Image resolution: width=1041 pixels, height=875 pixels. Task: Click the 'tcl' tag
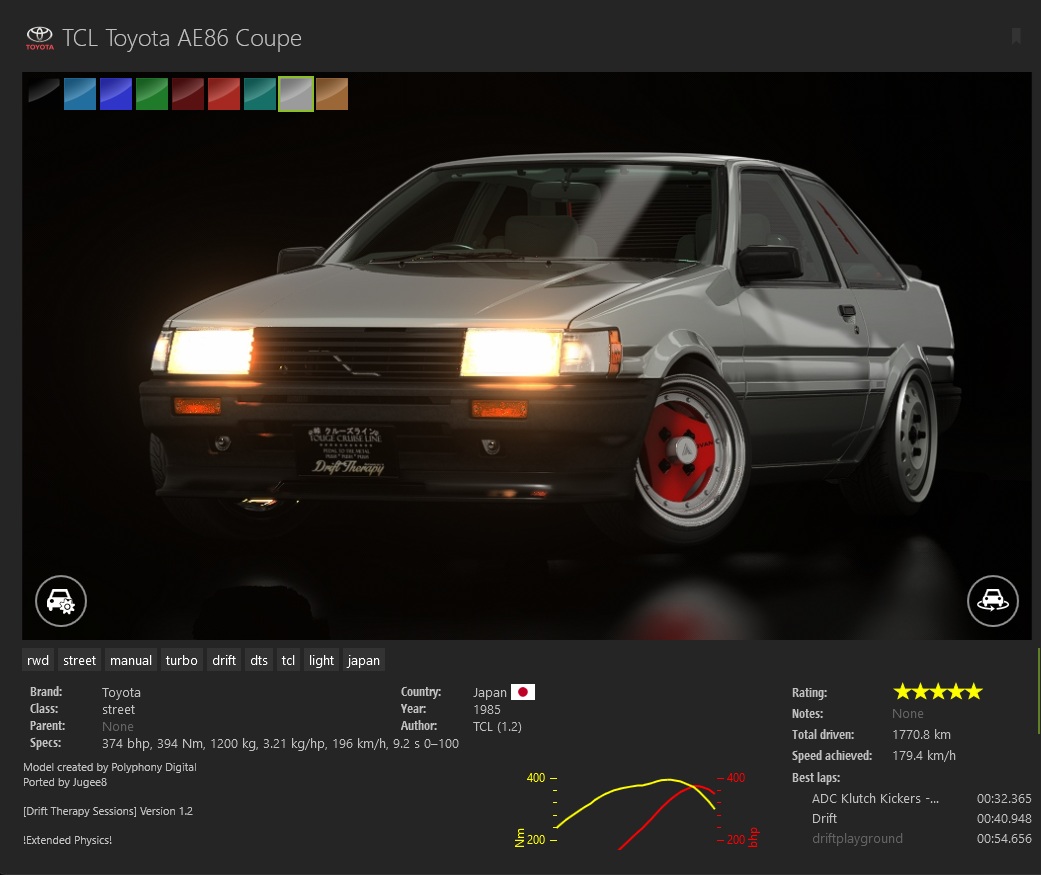pyautogui.click(x=288, y=660)
